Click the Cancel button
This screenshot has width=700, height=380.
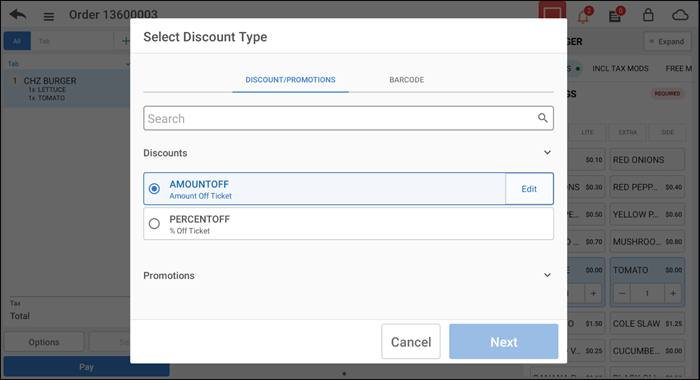point(411,342)
